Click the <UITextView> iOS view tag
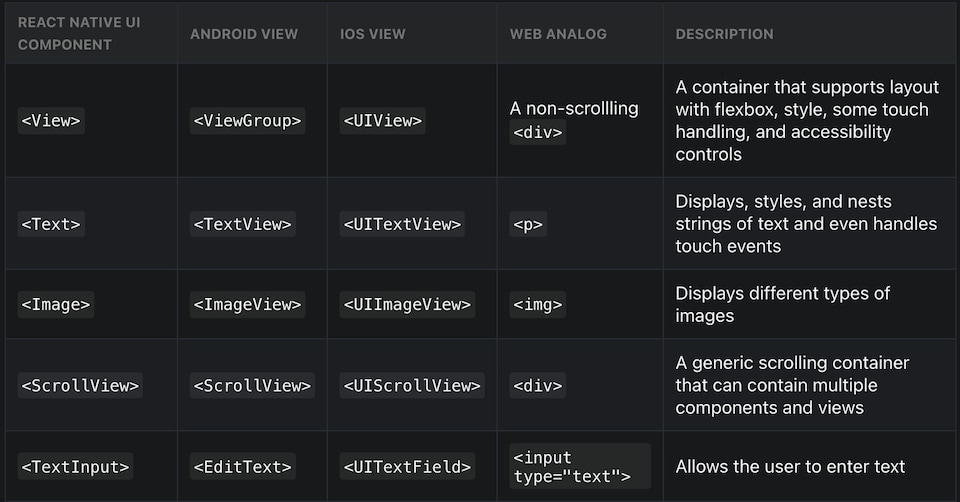960x502 pixels. (x=403, y=224)
